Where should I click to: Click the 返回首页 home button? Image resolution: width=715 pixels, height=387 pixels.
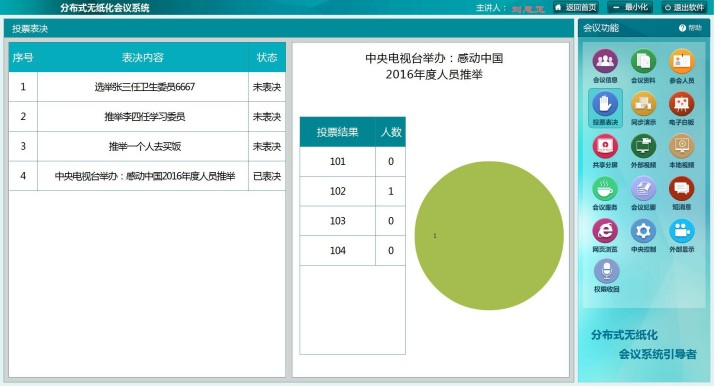(x=576, y=7)
